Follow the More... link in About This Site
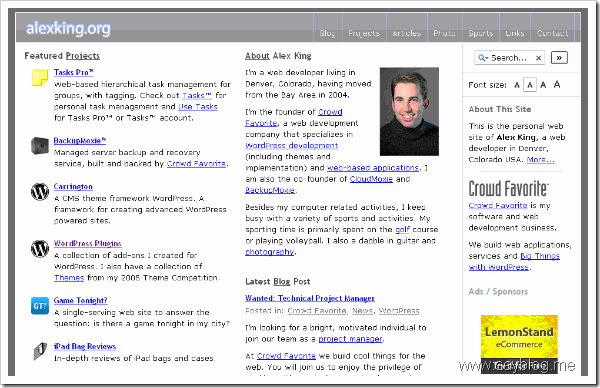This screenshot has height=388, width=600. pos(540,159)
